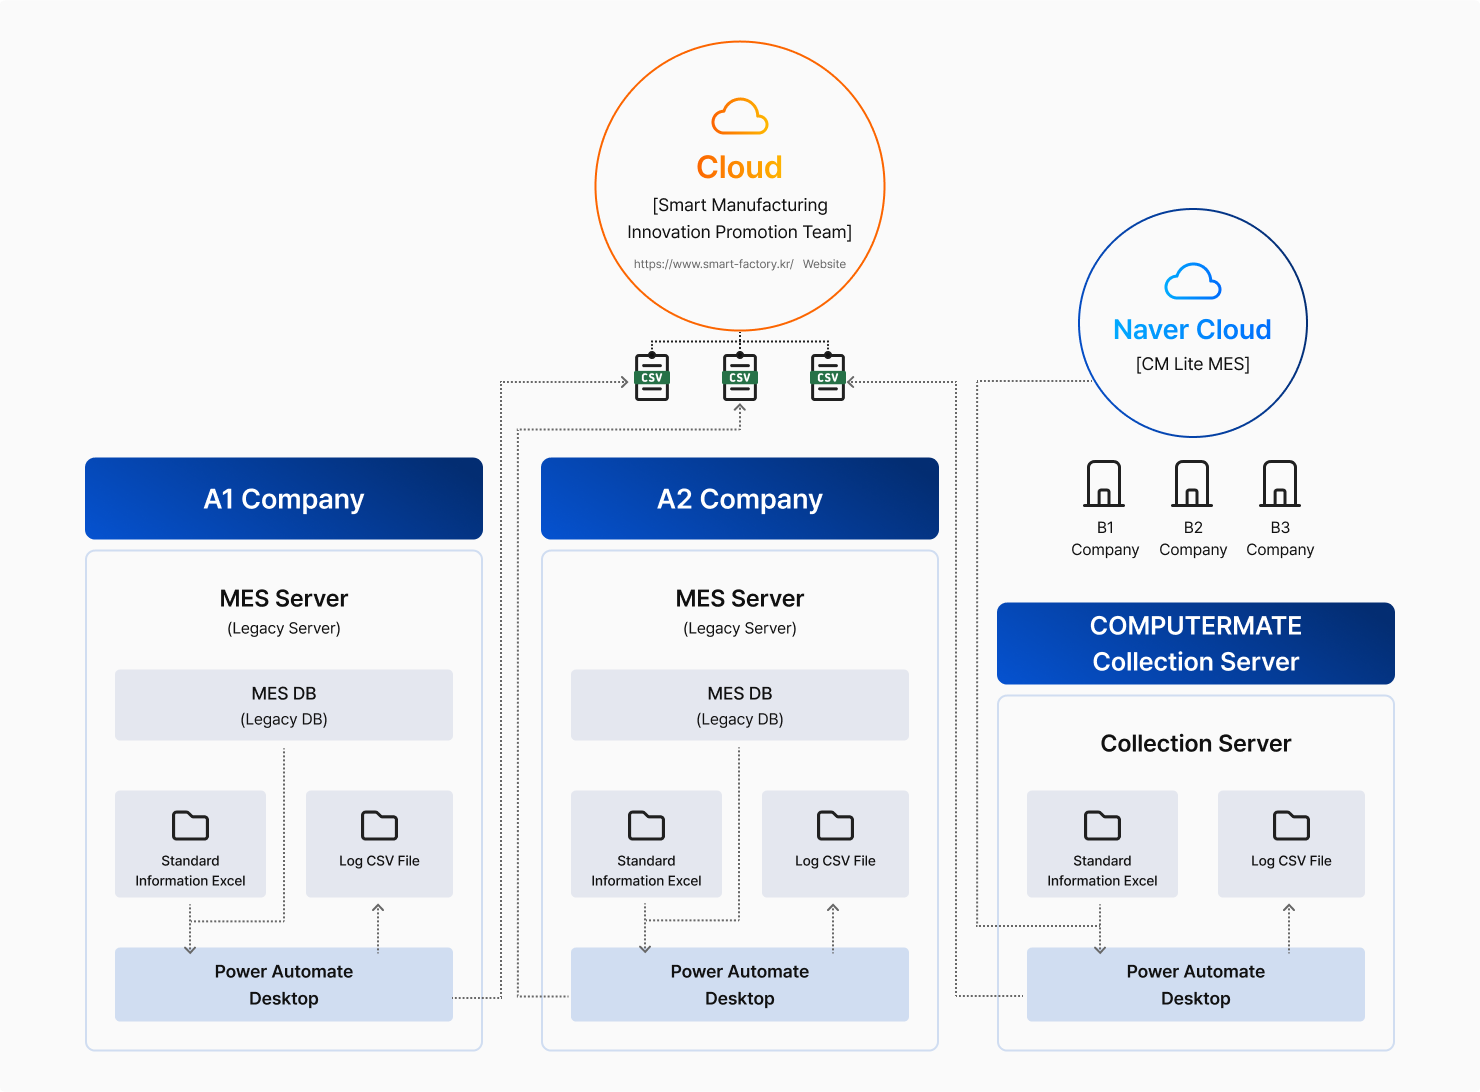Click 'B2 Company' label text

(1193, 538)
